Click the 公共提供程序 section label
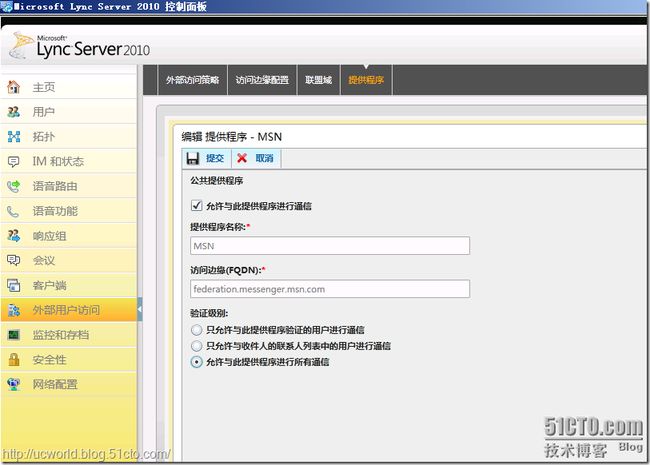Viewport: 650px width, 465px height. click(217, 181)
